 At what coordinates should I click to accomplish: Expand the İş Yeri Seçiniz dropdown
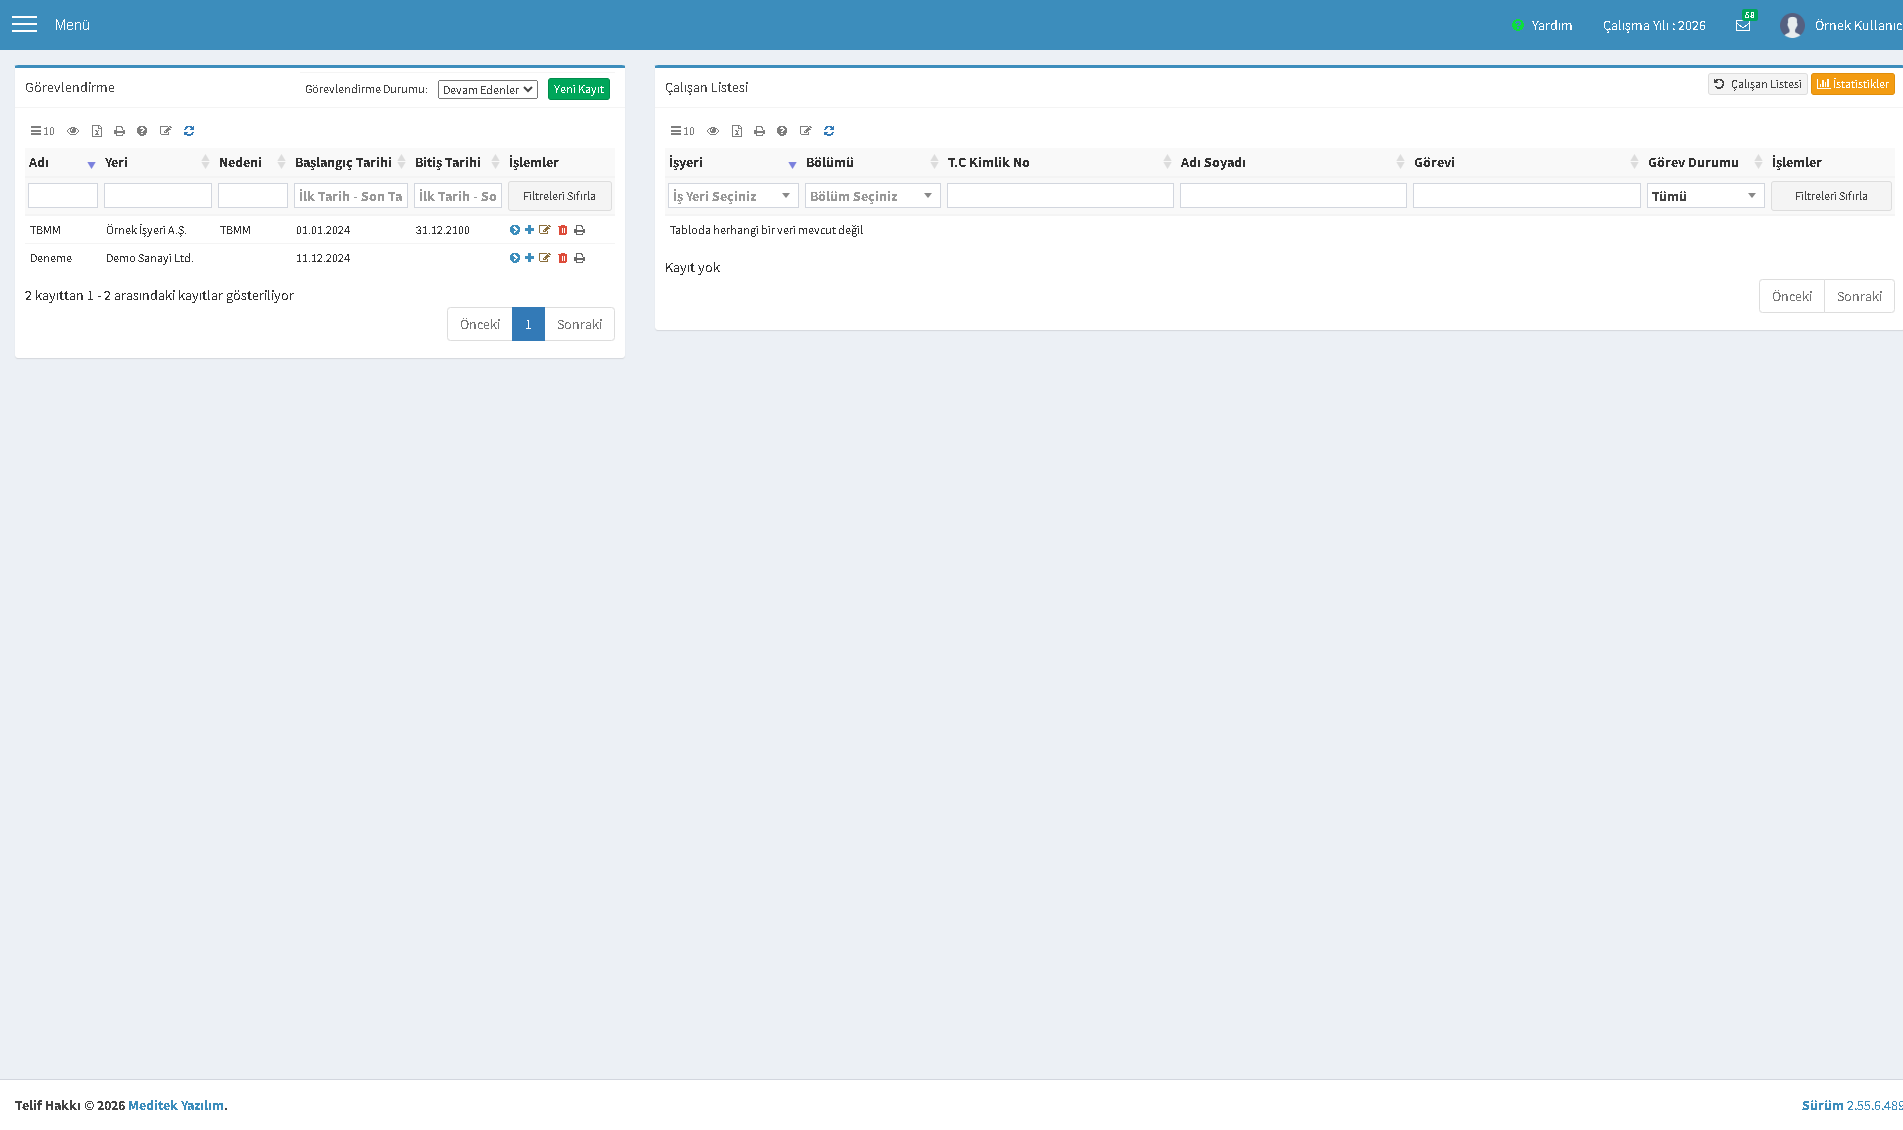[x=733, y=196]
